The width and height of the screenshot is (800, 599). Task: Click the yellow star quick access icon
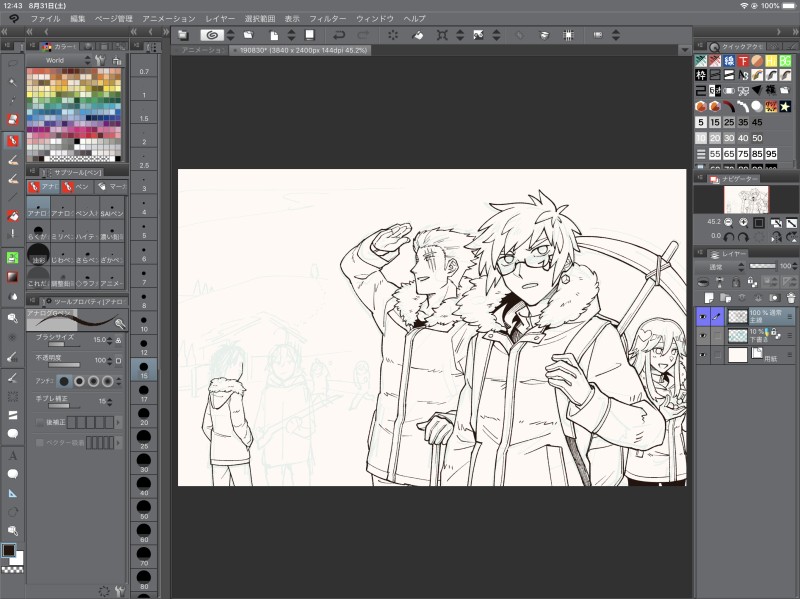785,106
